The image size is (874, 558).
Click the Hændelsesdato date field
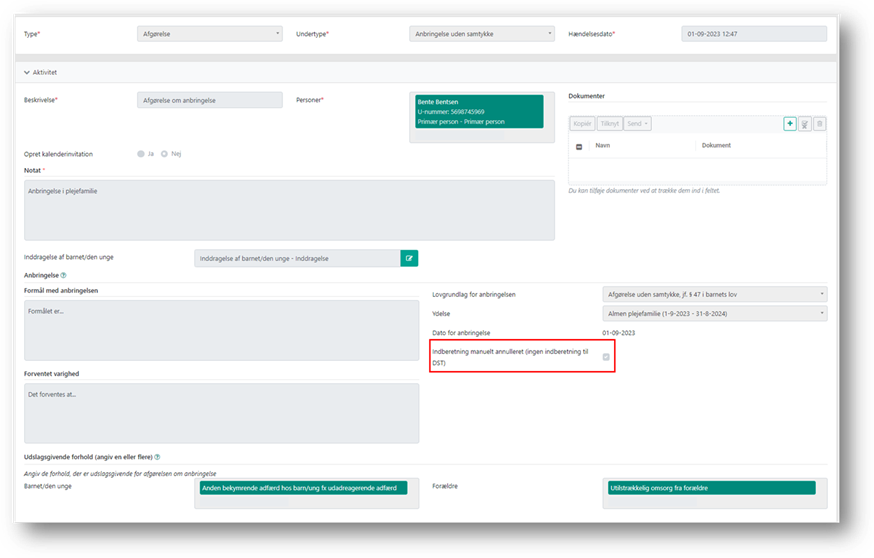click(754, 34)
